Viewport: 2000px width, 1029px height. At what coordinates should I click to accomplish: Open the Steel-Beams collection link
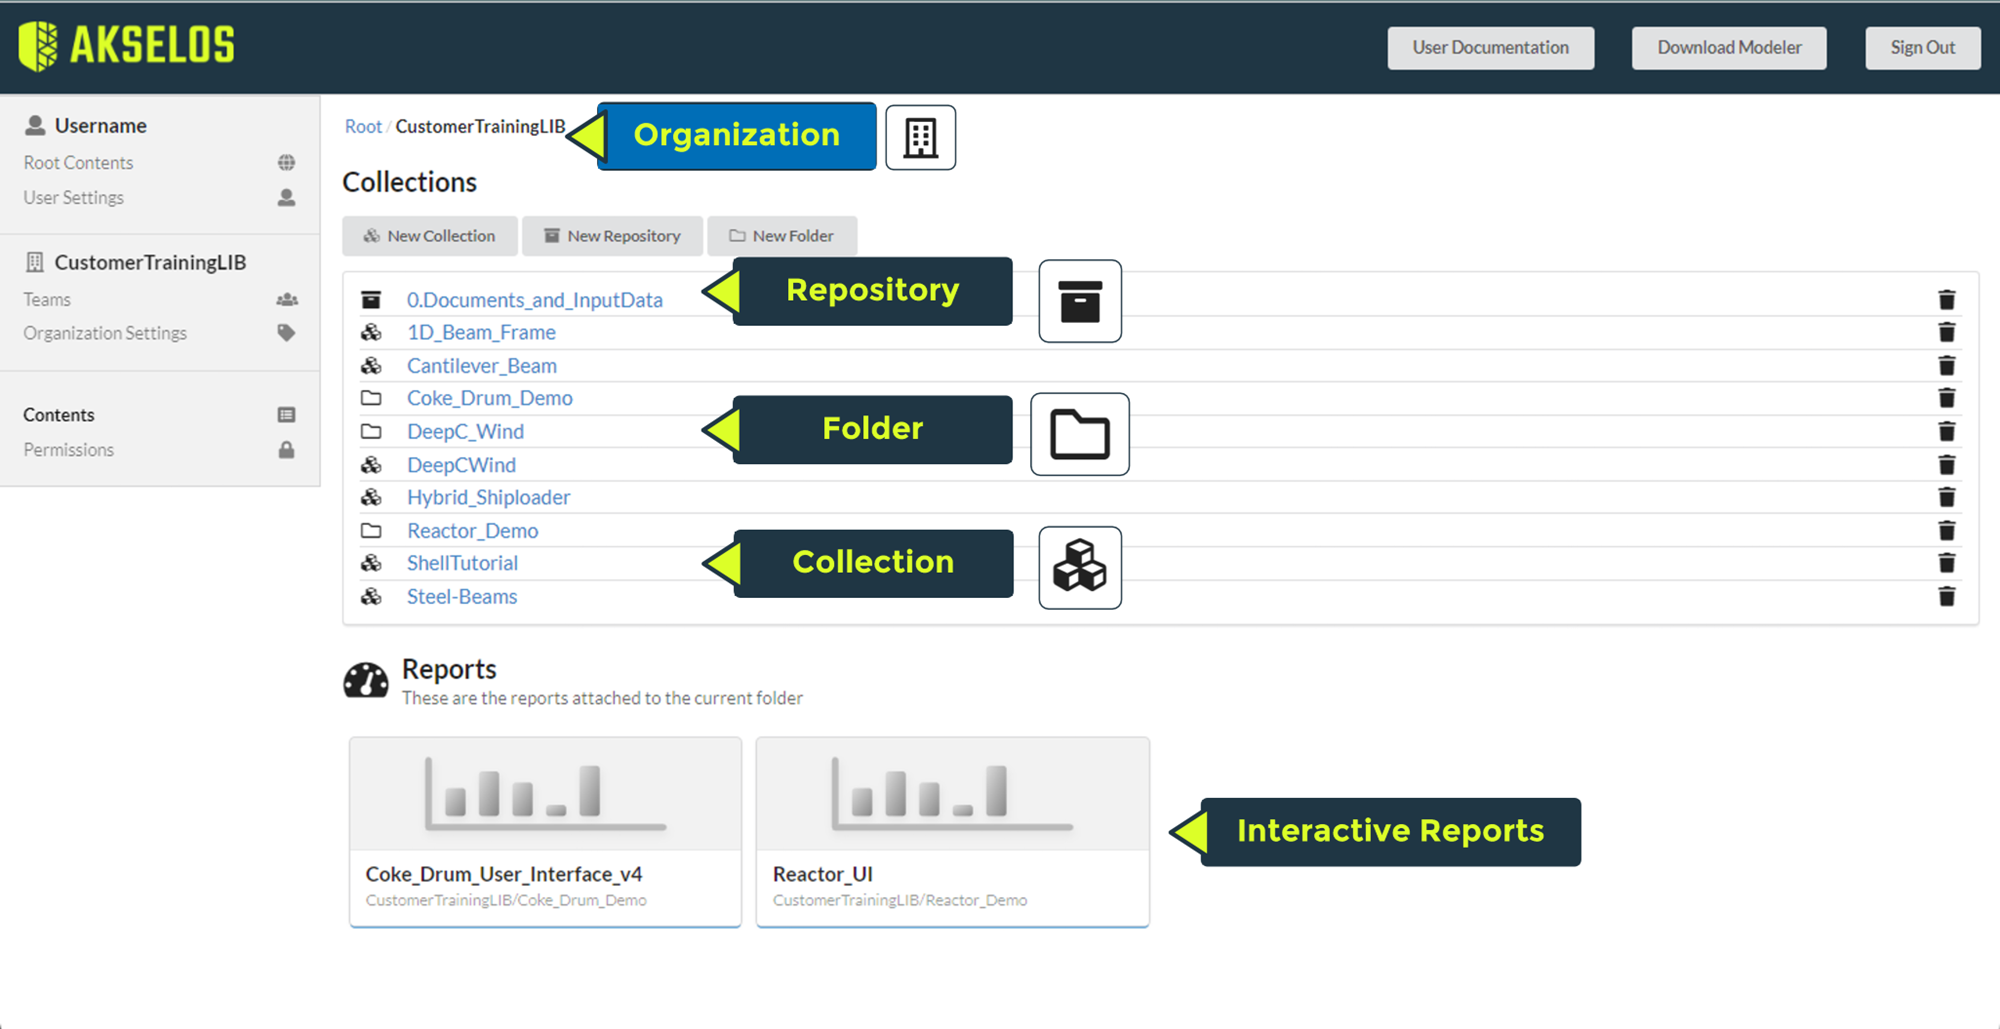(462, 596)
